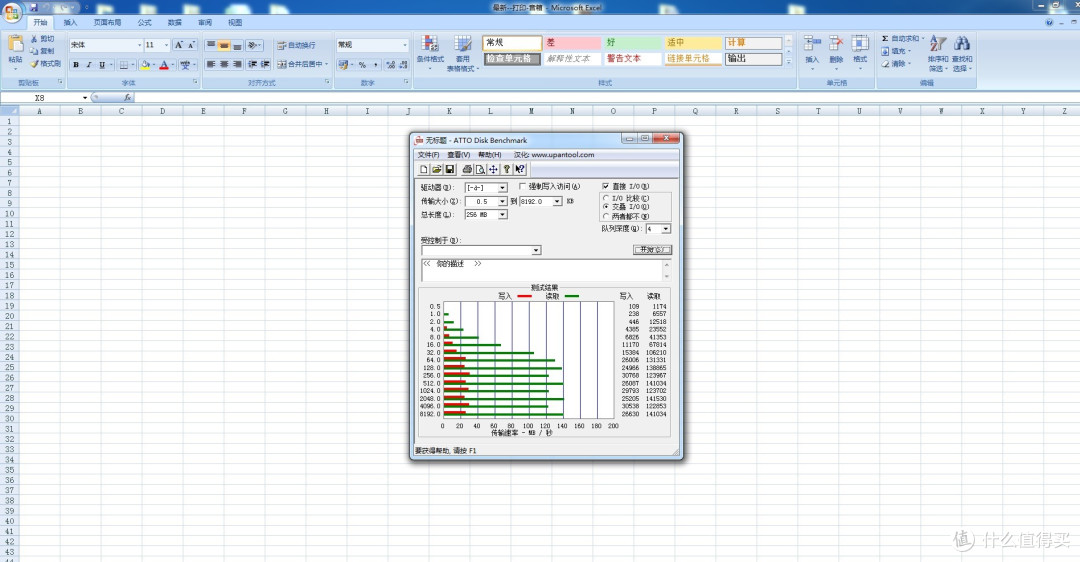Click Conditional Formatting (条件格式) in Excel
This screenshot has width=1080, height=562.
[430, 52]
